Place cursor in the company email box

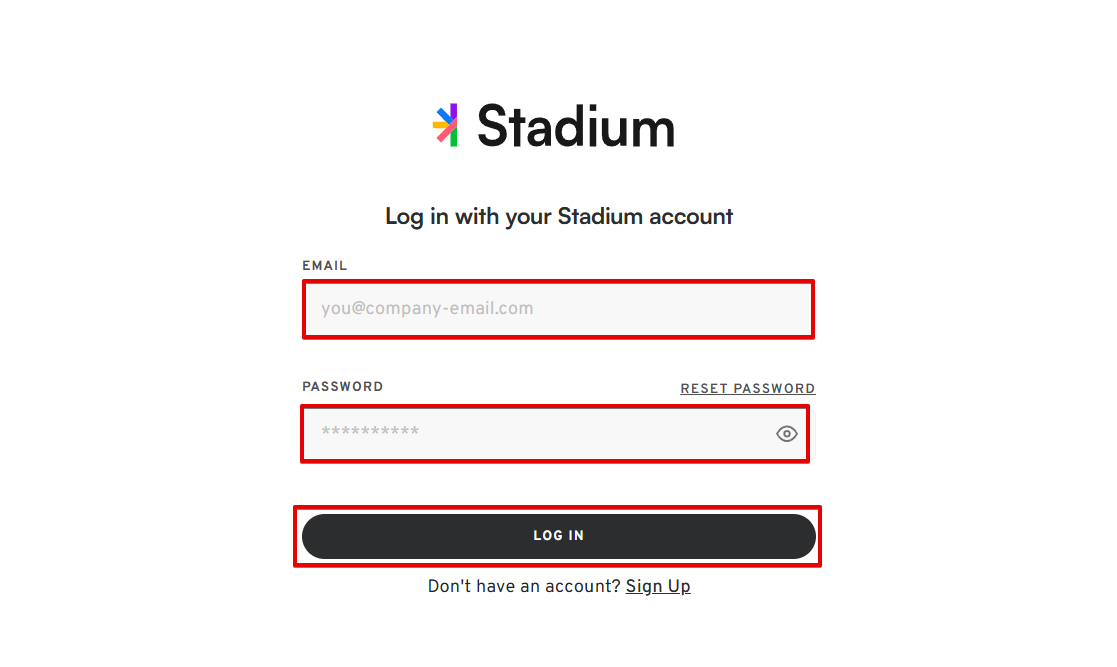pos(558,309)
